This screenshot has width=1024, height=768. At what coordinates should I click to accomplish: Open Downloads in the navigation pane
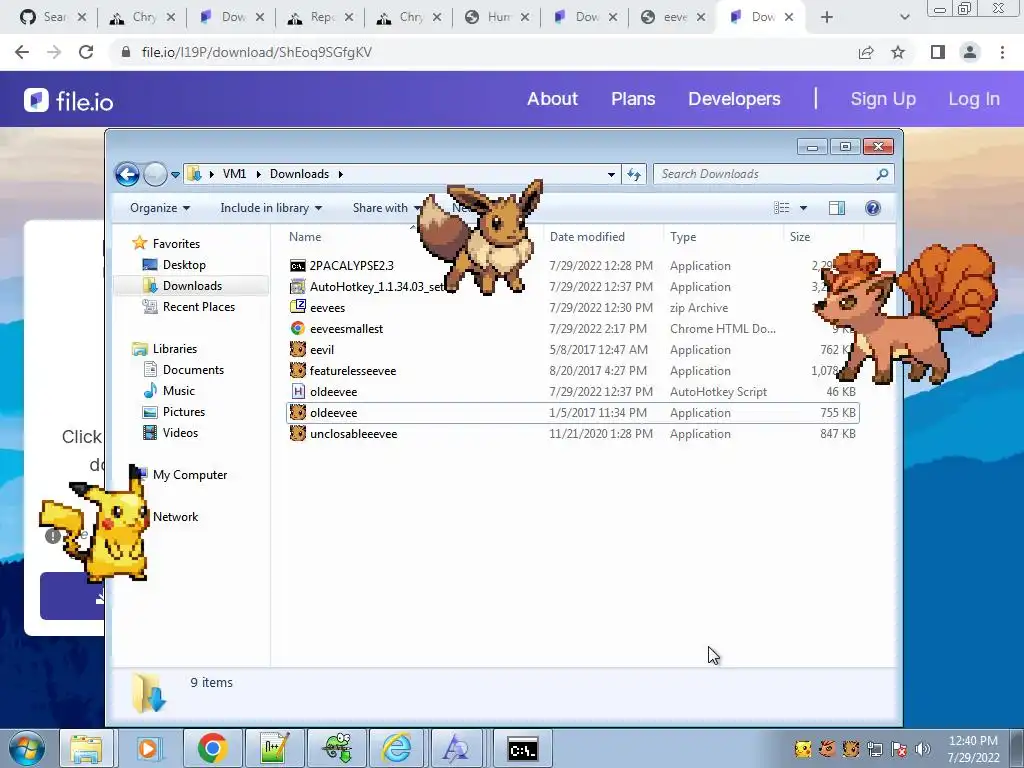pos(192,285)
